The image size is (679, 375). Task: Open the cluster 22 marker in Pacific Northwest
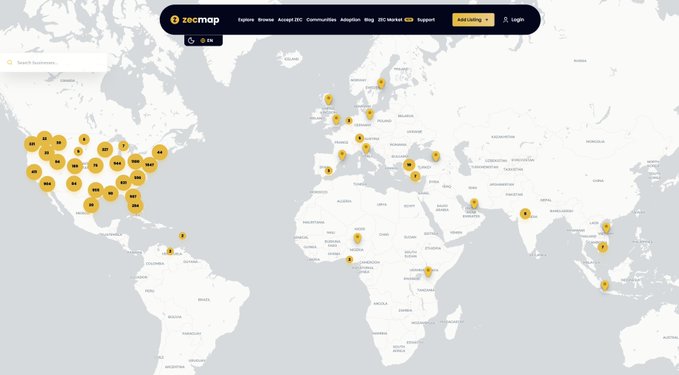click(44, 139)
